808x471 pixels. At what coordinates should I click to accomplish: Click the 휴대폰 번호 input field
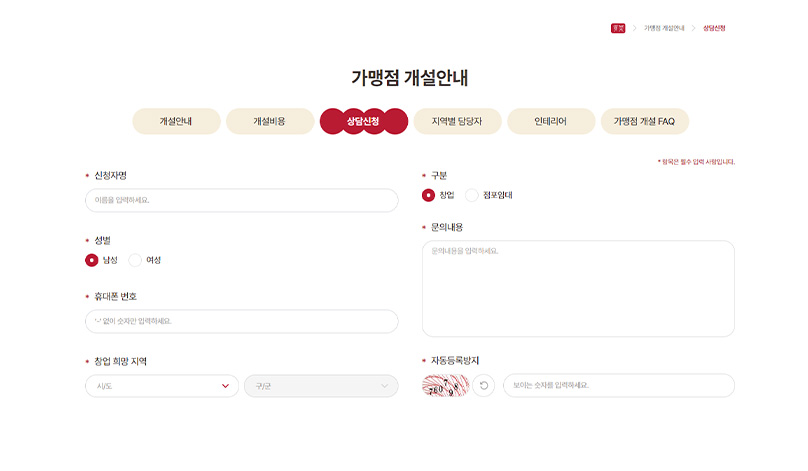(x=242, y=321)
